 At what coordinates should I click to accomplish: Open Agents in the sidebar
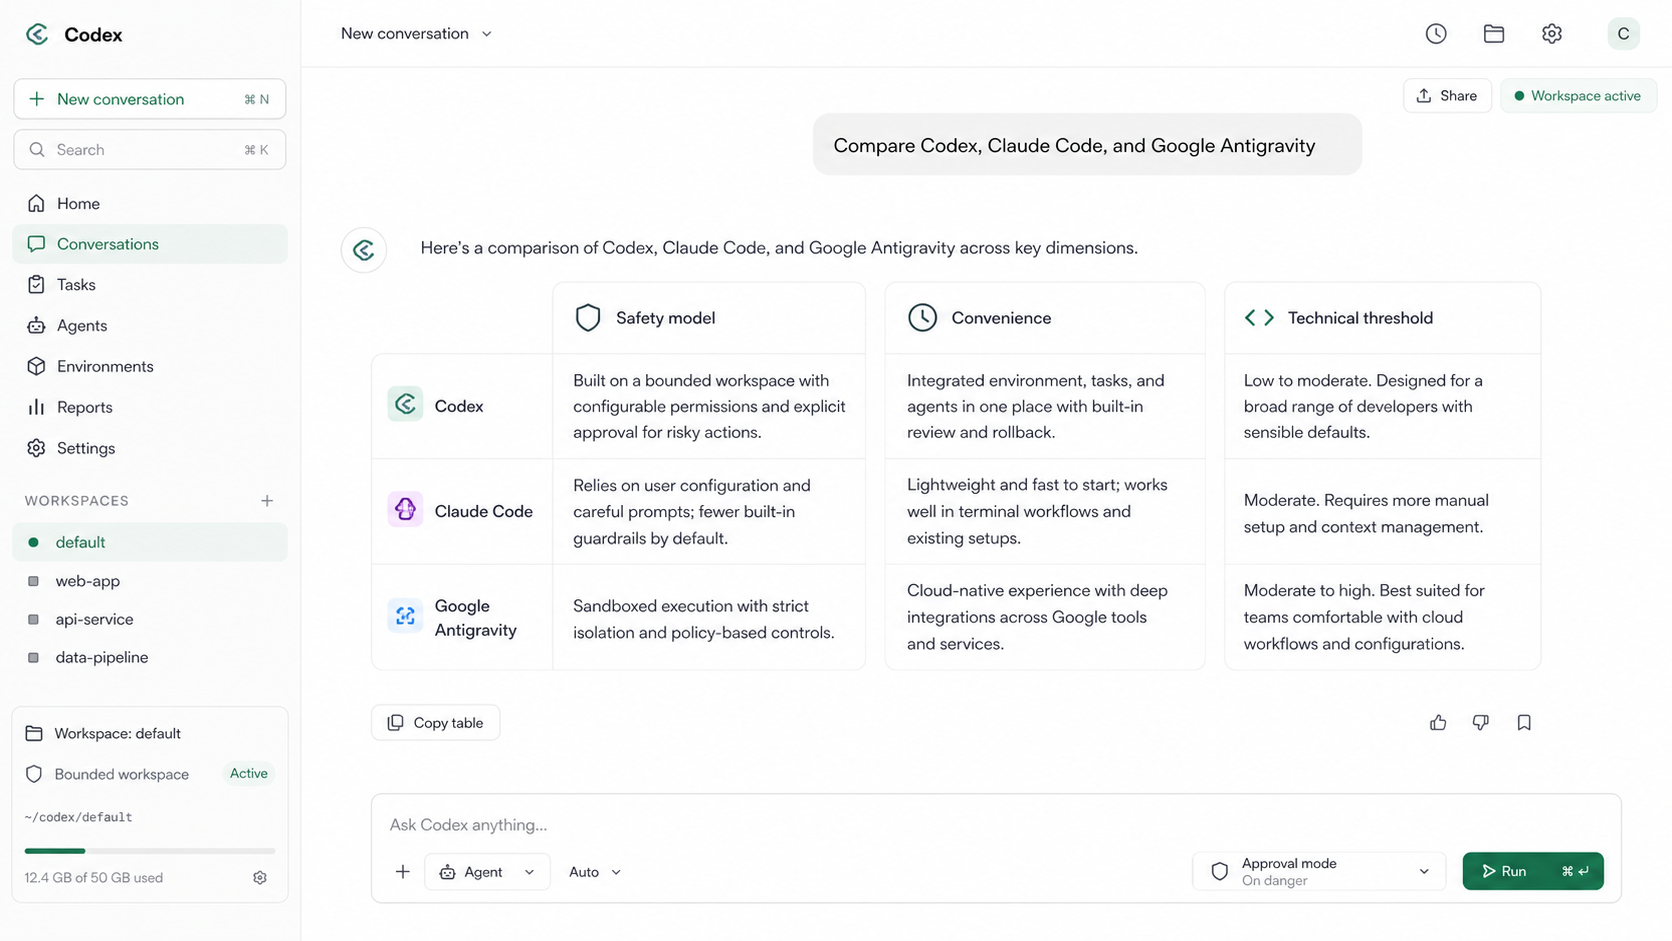[150, 326]
